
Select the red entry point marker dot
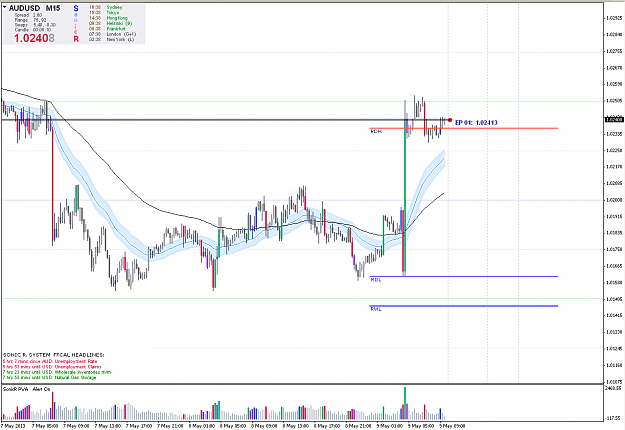point(450,120)
